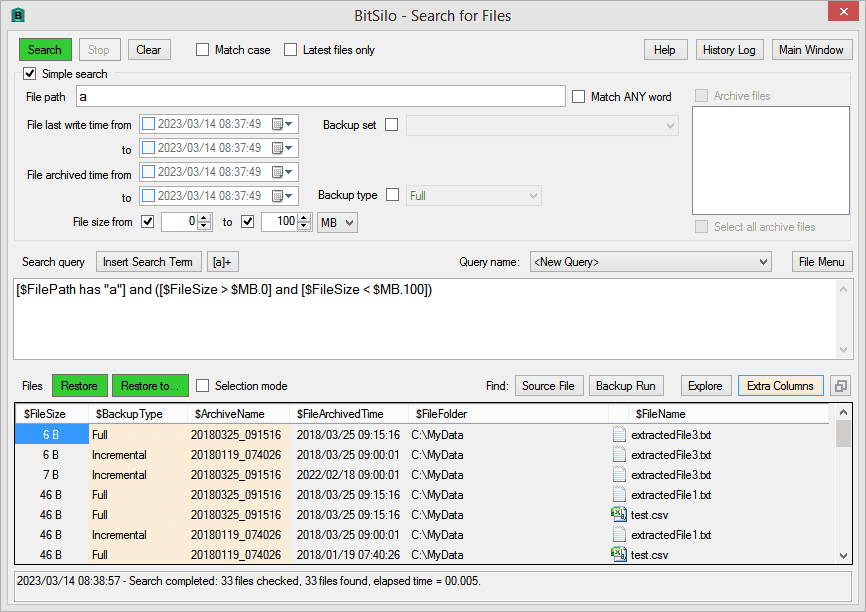Select the 7 B file size cell

(x=51, y=474)
